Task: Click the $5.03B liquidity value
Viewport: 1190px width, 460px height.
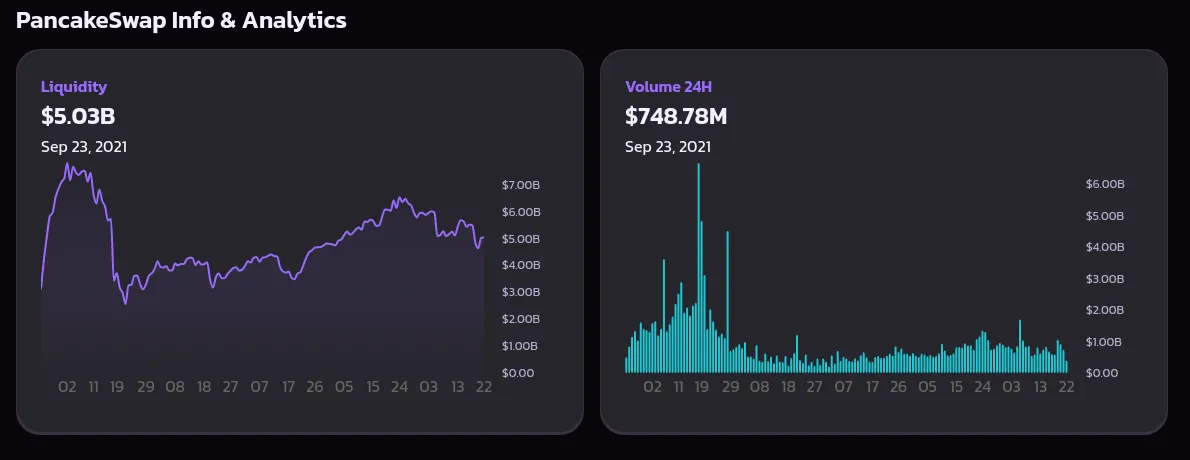Action: pyautogui.click(x=78, y=116)
